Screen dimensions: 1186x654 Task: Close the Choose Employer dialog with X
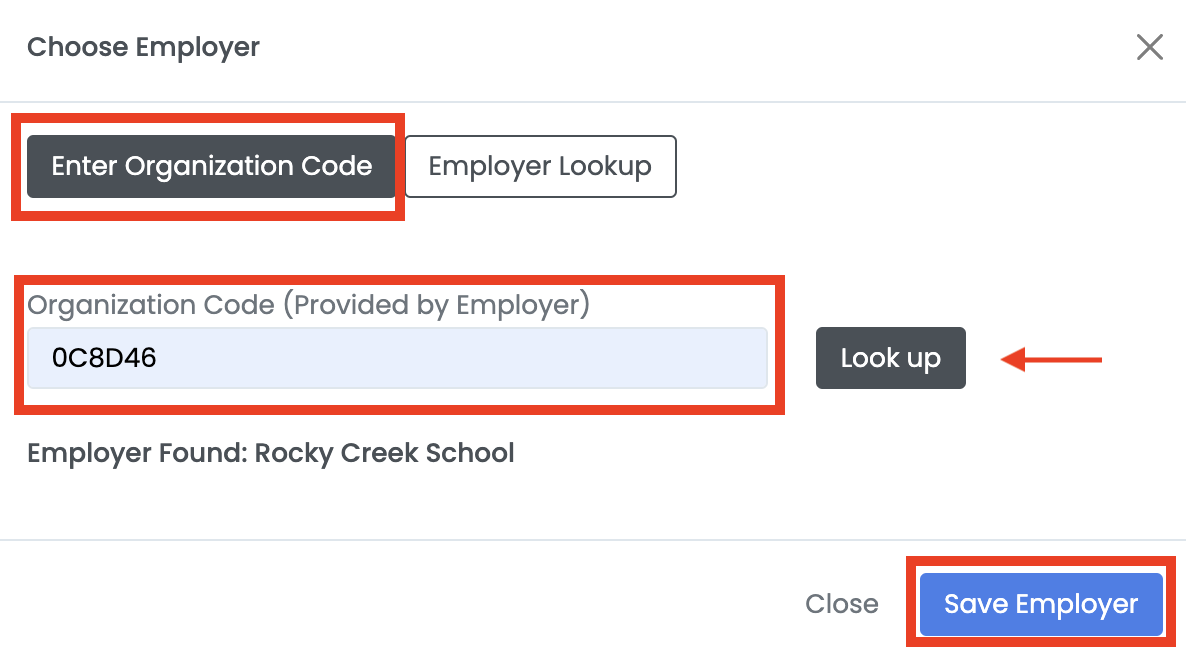click(1149, 47)
